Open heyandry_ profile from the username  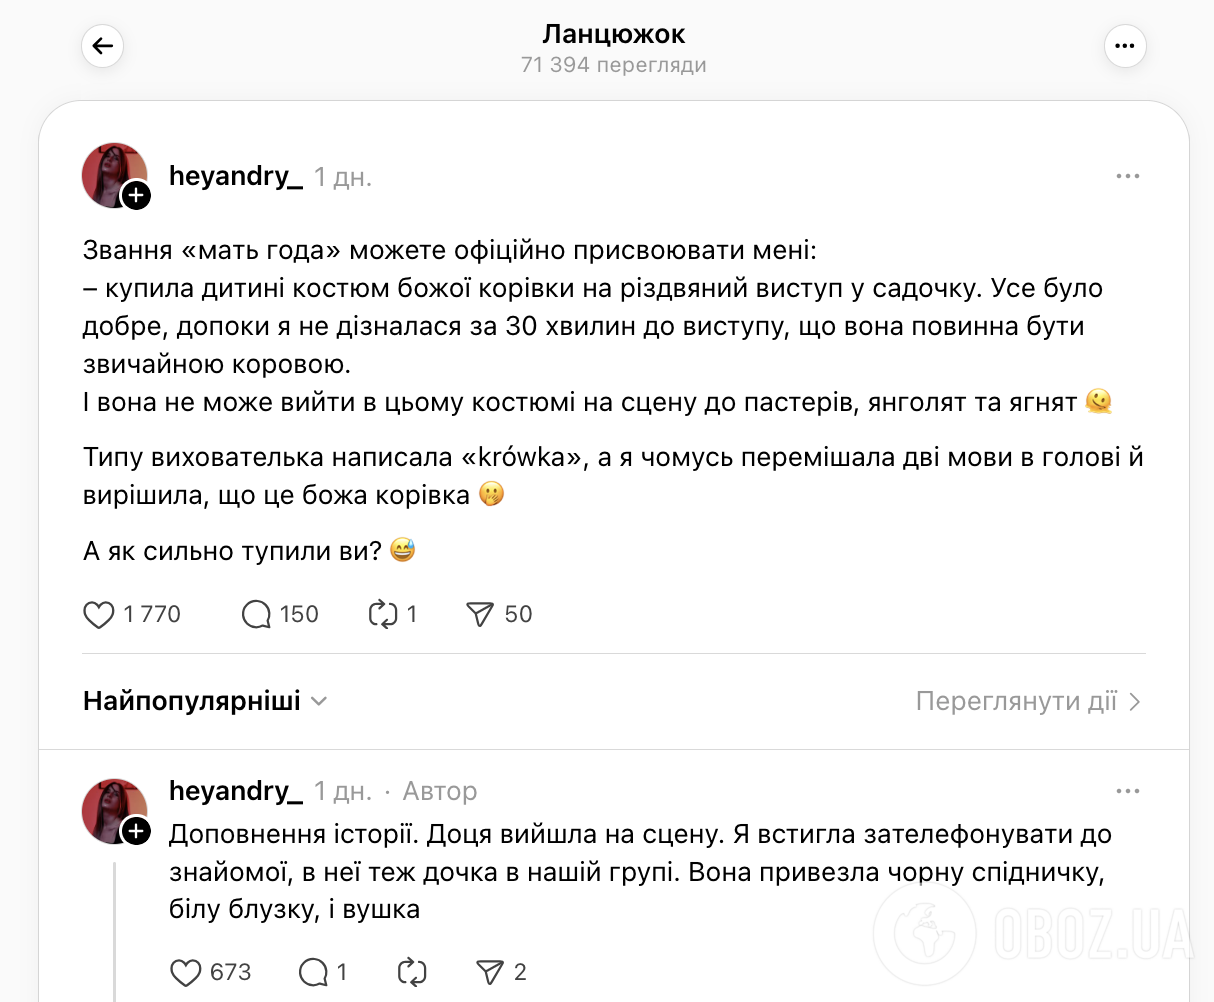point(236,175)
